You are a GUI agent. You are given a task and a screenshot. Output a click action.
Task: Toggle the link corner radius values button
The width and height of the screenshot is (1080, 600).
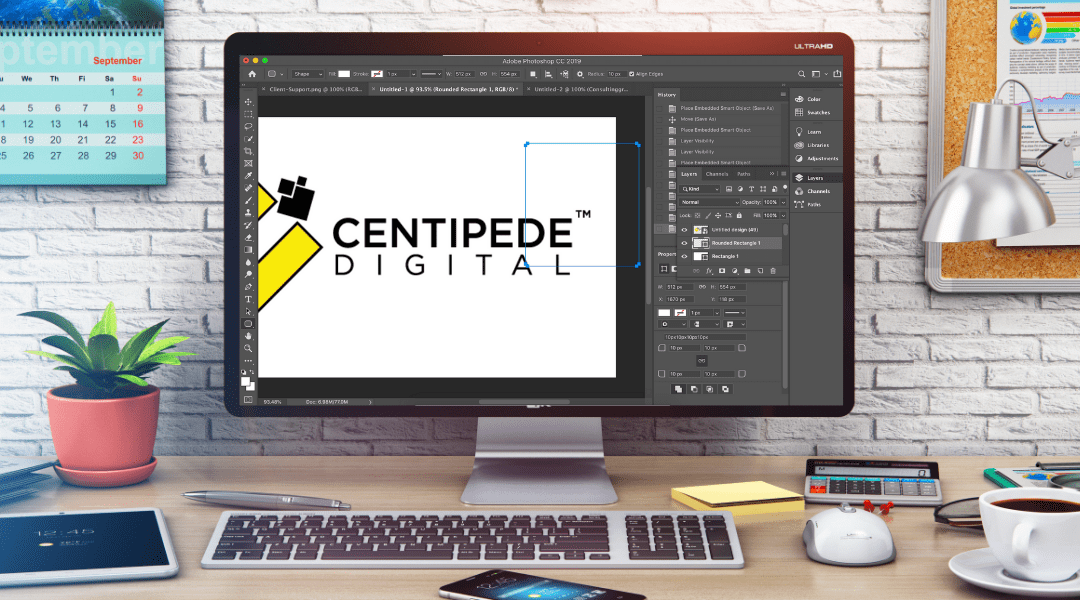(701, 361)
